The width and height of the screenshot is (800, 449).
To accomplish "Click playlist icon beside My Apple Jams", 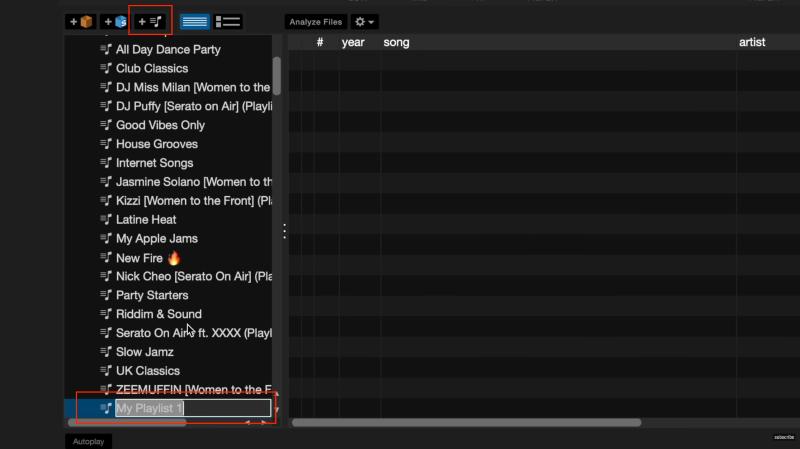I will [106, 238].
